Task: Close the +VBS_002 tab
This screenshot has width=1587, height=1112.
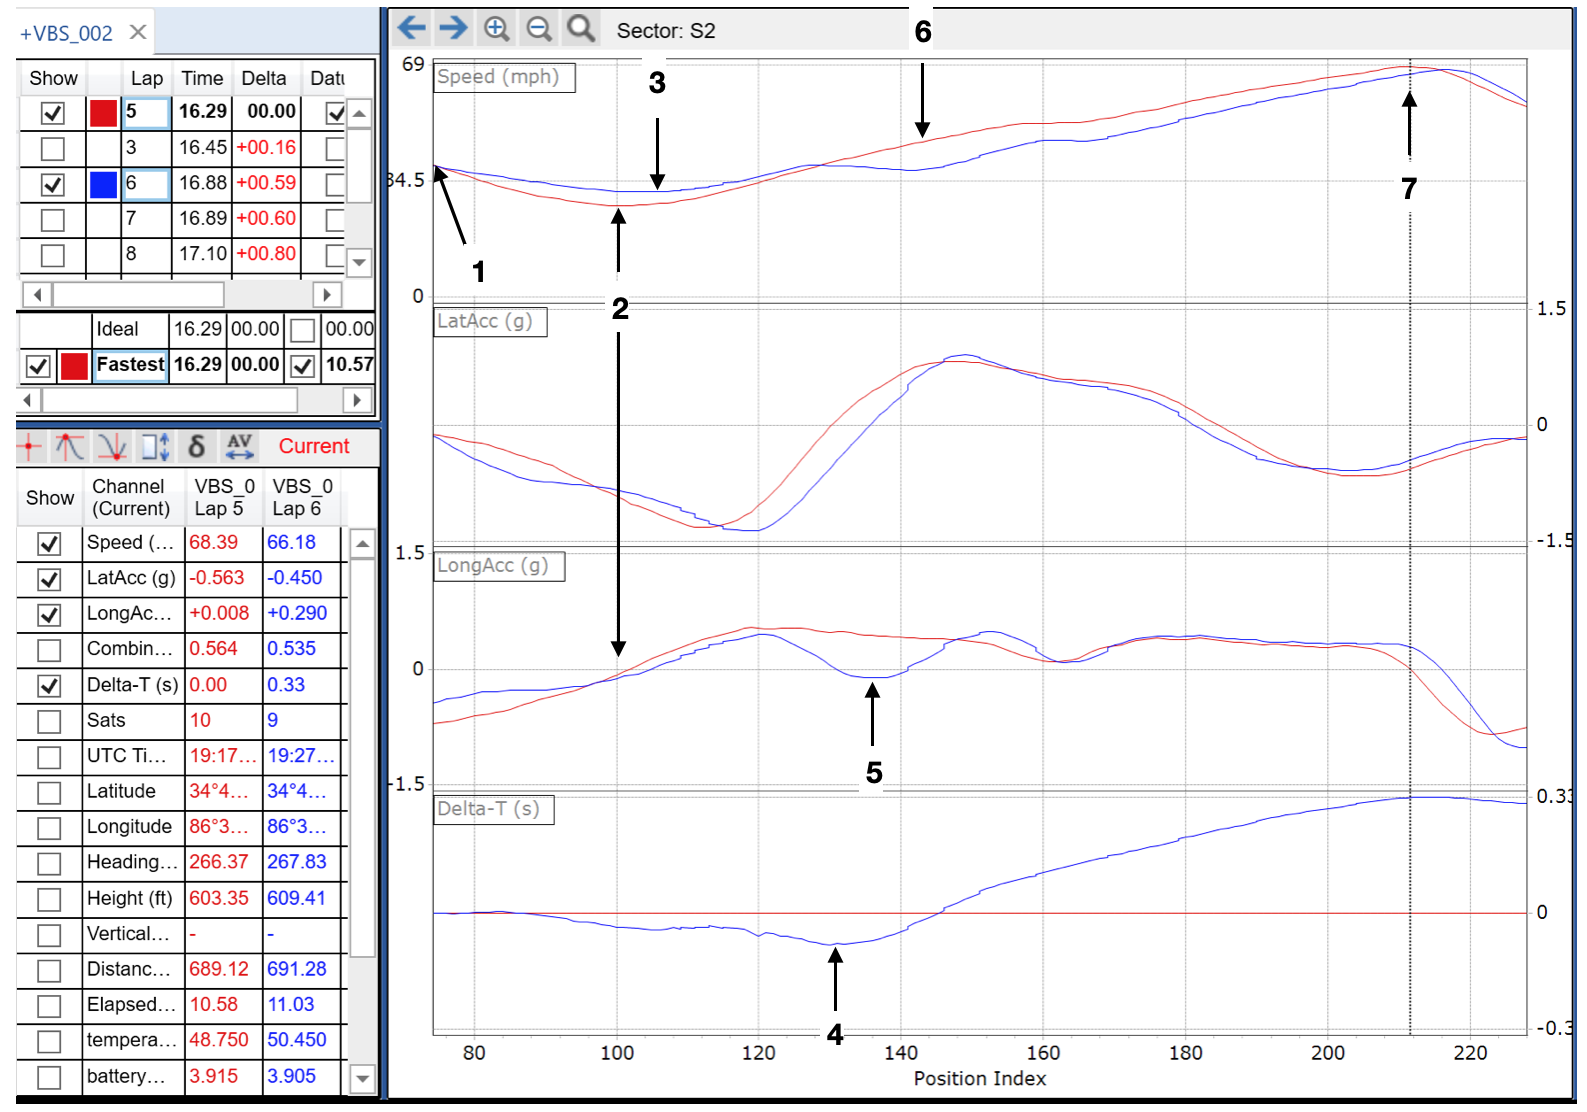Action: (138, 32)
